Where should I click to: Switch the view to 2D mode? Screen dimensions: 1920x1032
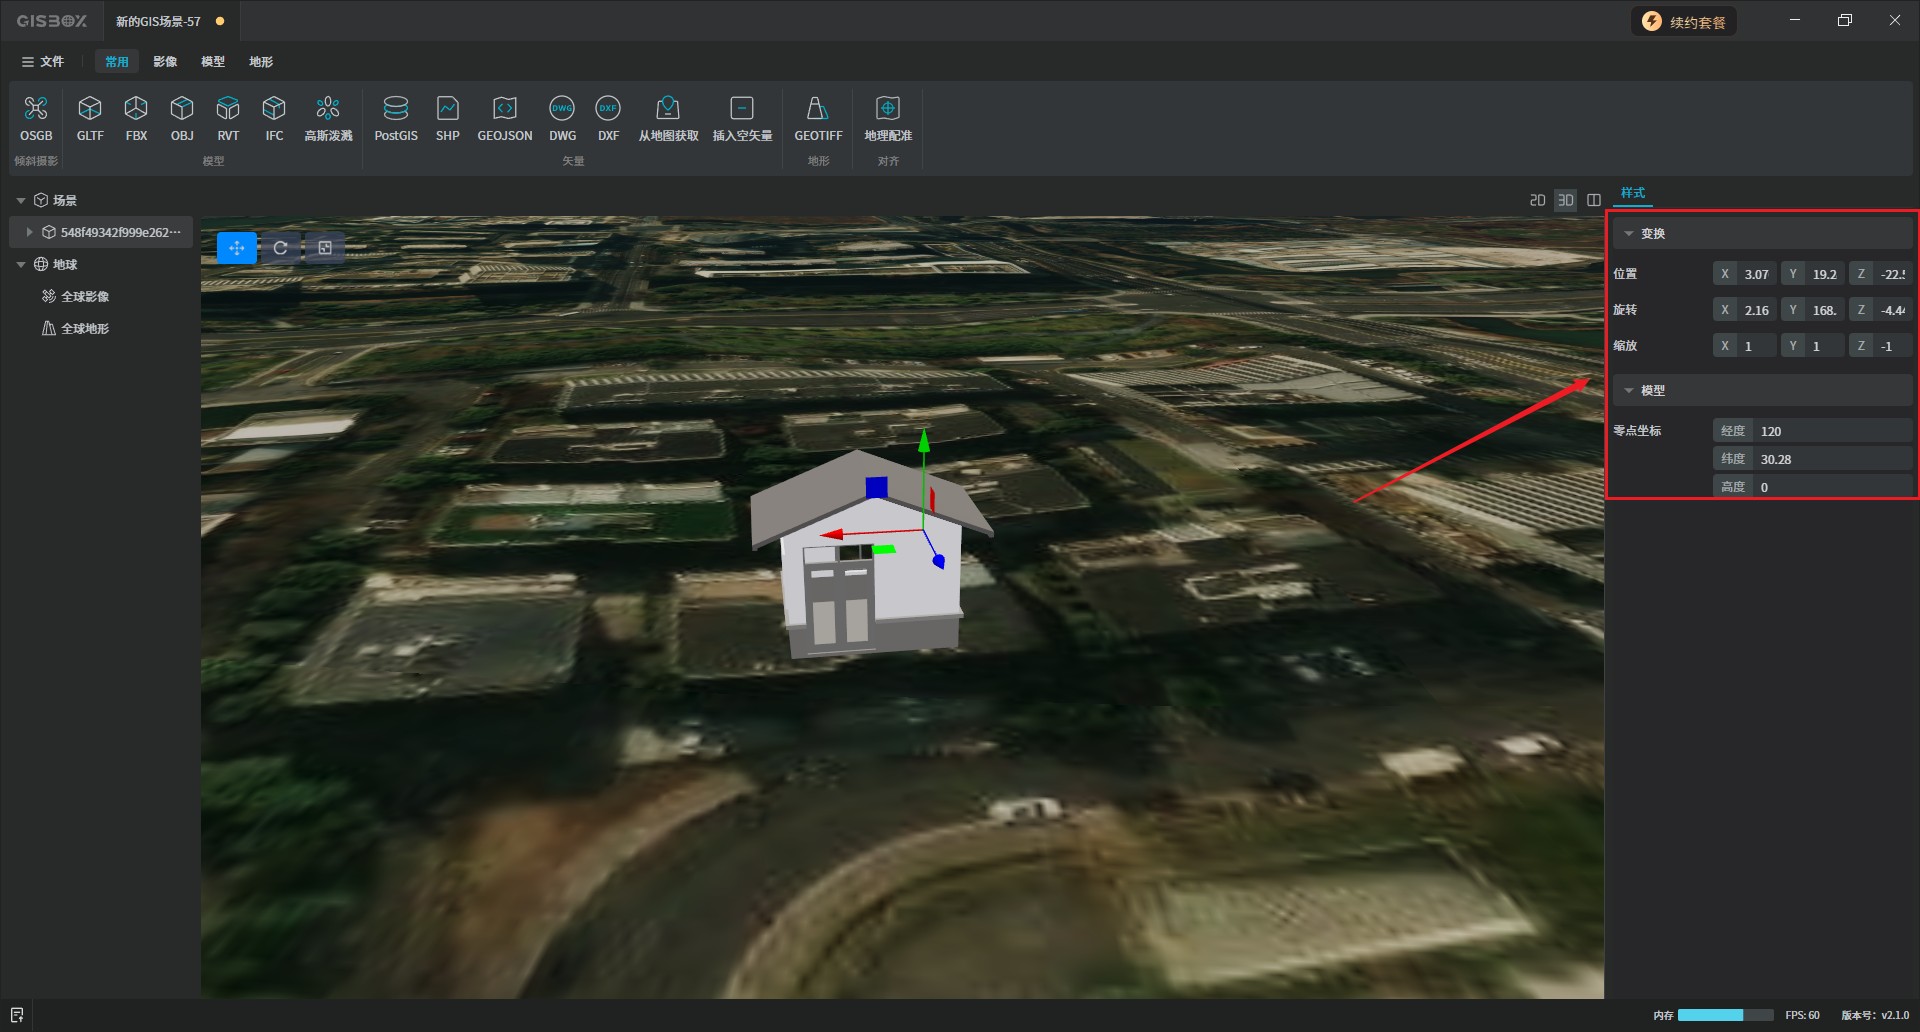pyautogui.click(x=1537, y=201)
